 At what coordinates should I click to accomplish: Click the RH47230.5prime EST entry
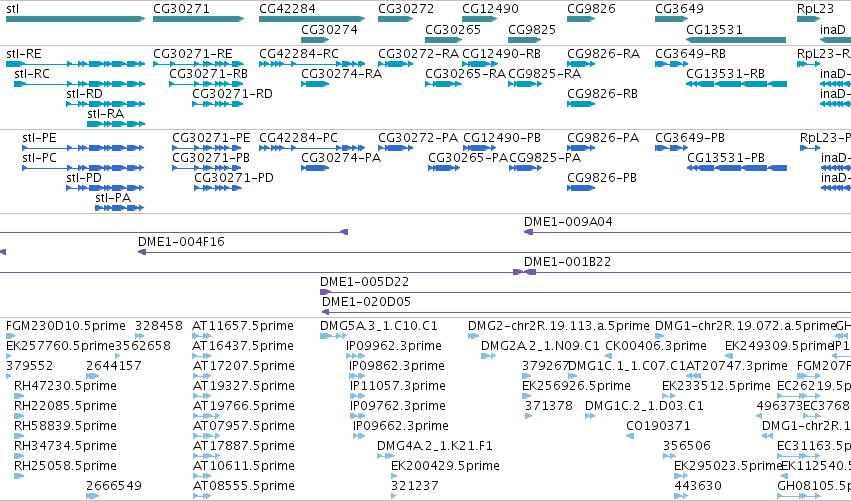[19, 396]
